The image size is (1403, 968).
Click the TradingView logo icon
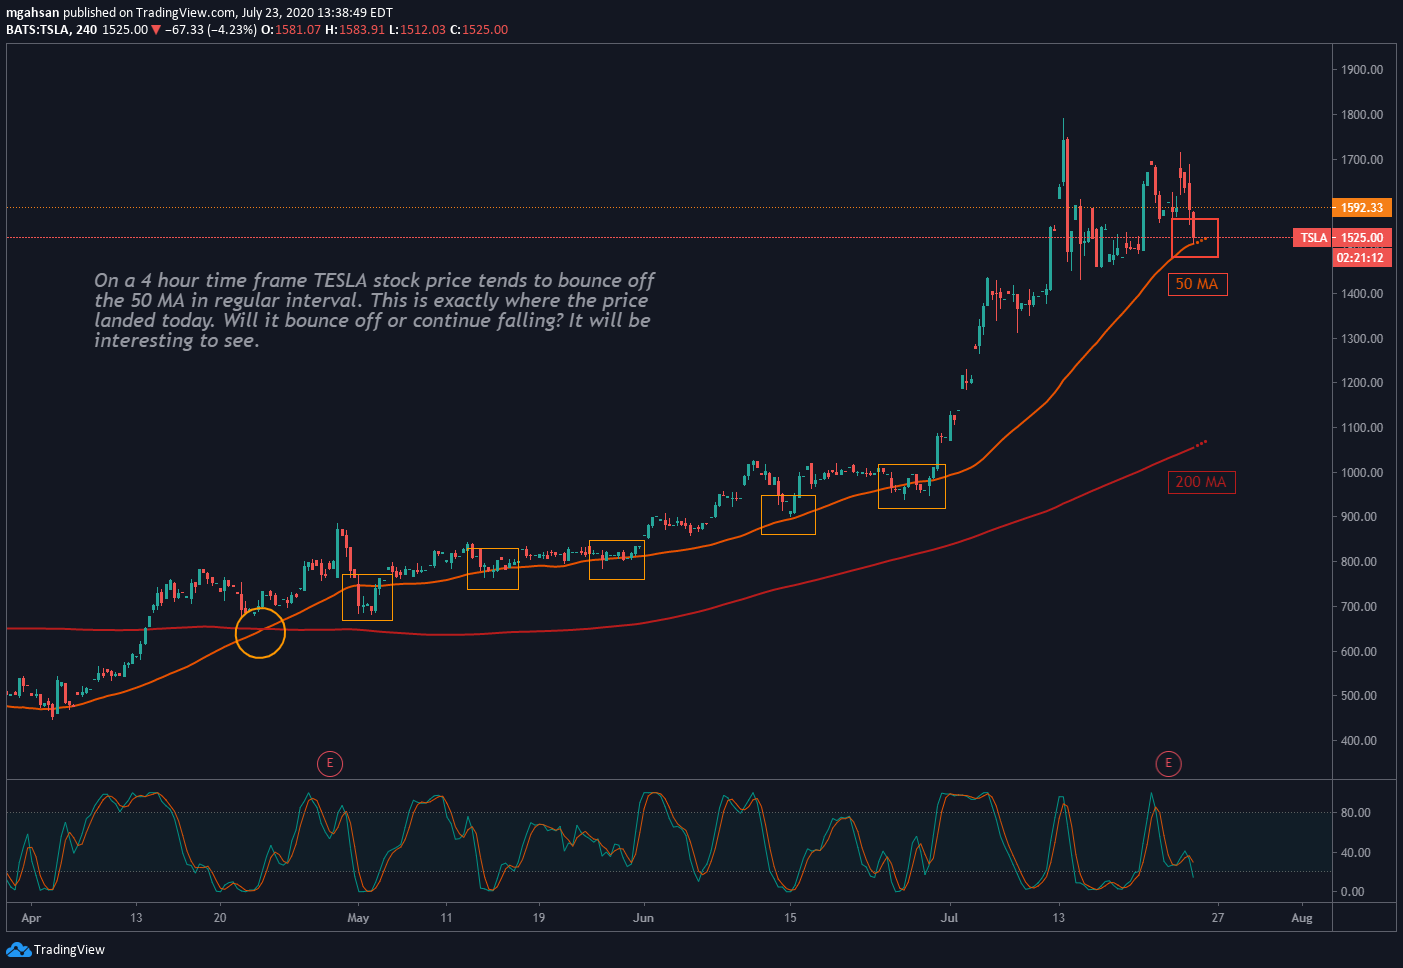(x=18, y=949)
